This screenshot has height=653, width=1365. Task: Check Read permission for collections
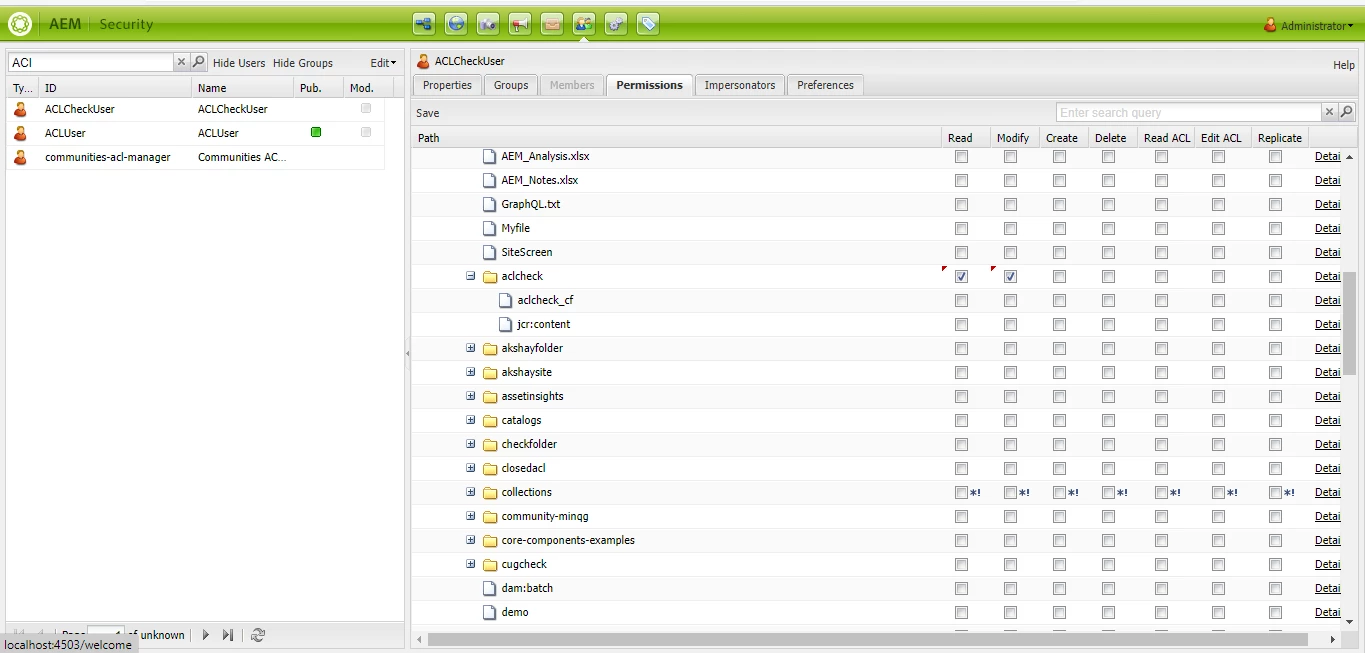(961, 492)
